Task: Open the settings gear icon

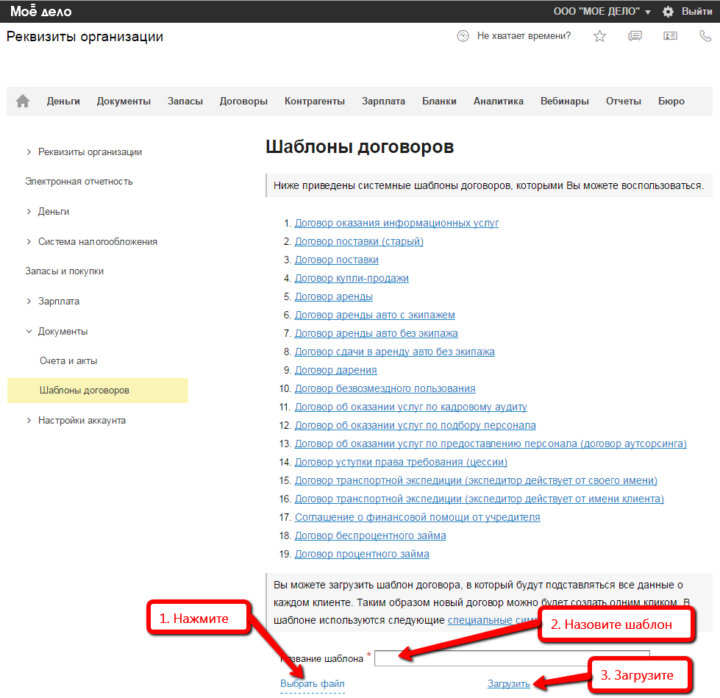Action: [668, 11]
